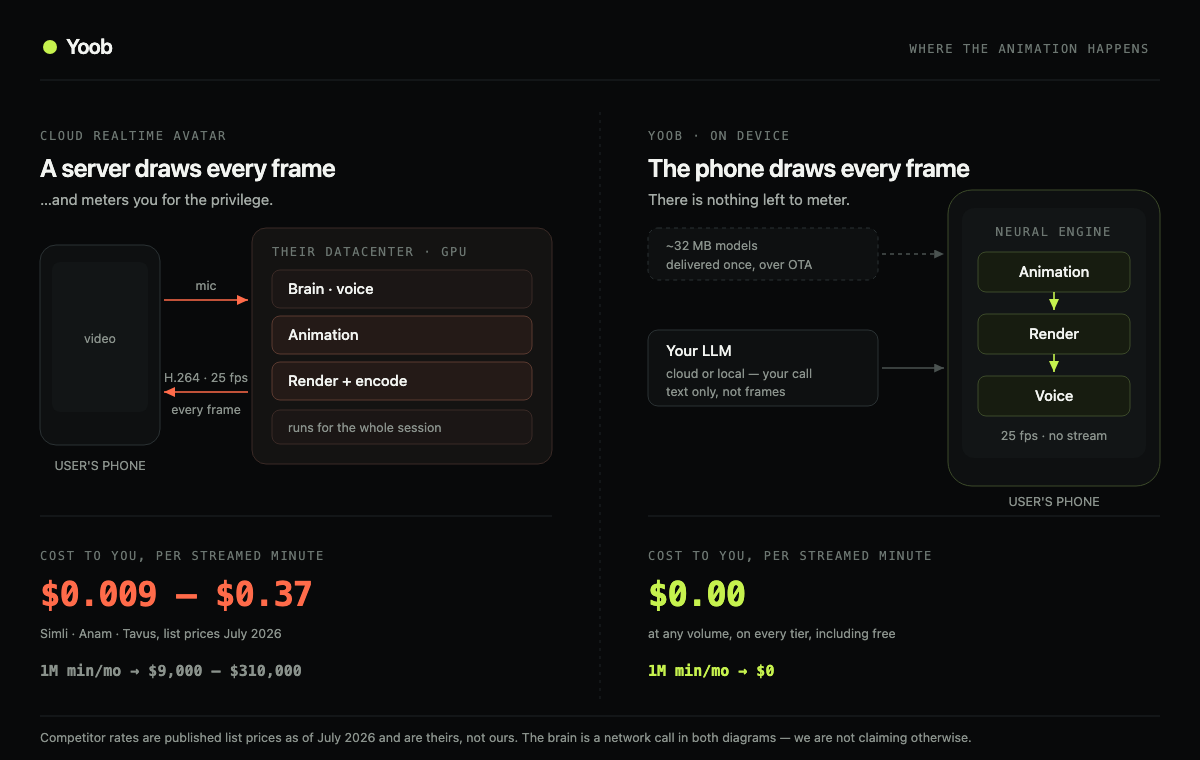This screenshot has height=760, width=1200.
Task: Select the datacenter 'Animation' box
Action: pos(402,335)
